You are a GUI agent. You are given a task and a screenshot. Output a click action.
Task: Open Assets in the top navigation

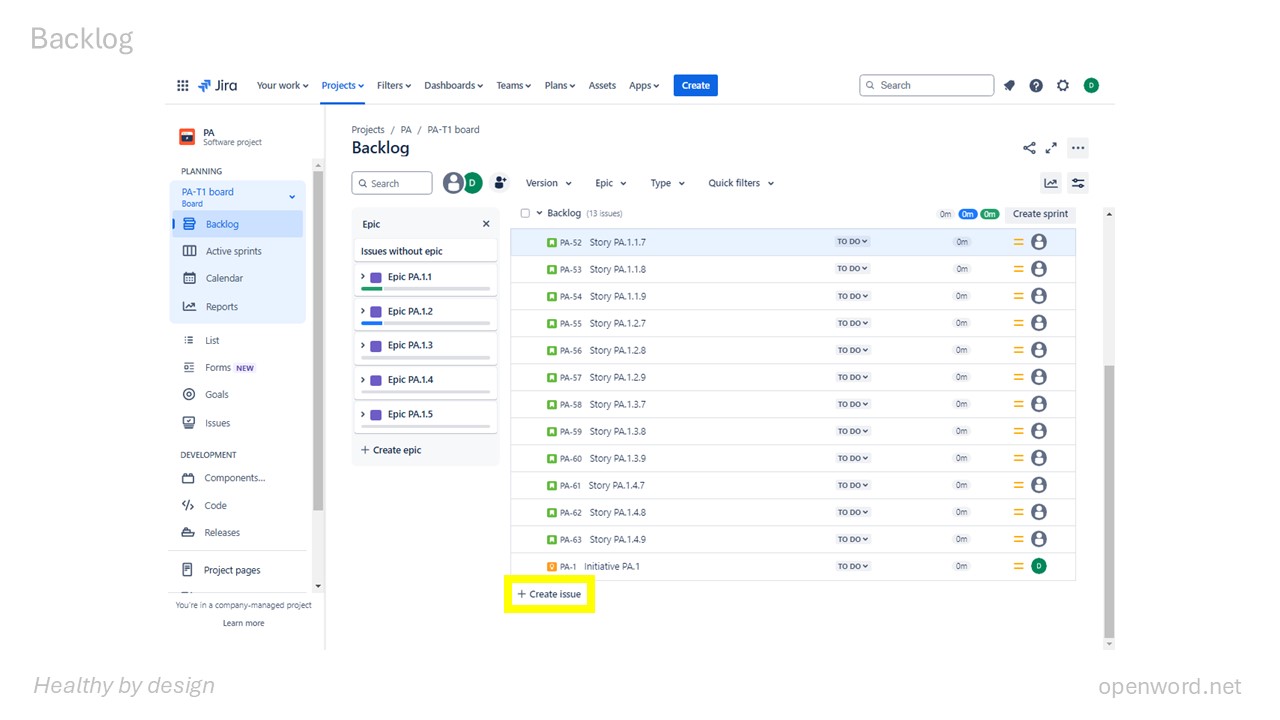602,86
